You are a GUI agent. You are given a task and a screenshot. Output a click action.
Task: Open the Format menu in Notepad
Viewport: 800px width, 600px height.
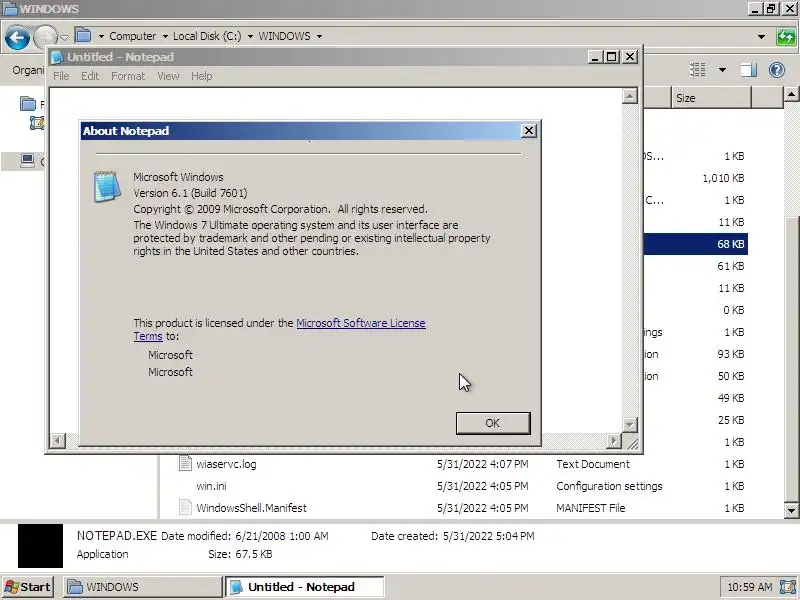(x=128, y=76)
